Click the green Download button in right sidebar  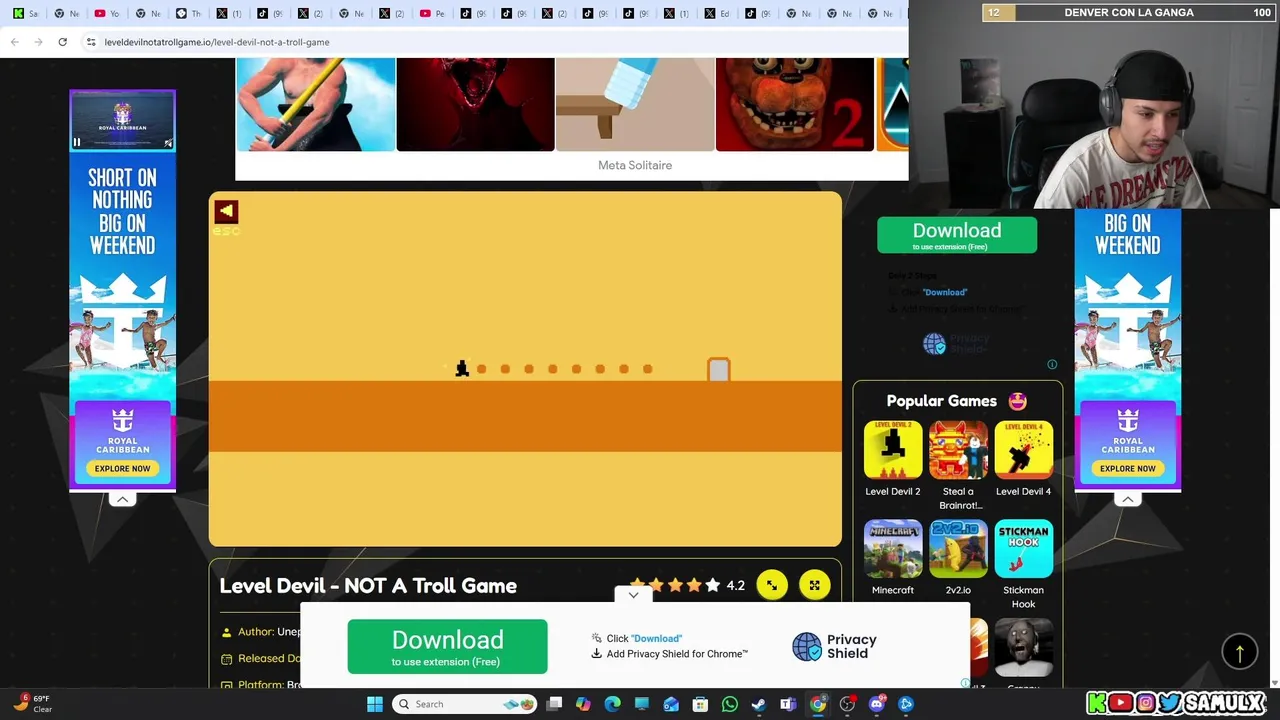click(x=957, y=235)
